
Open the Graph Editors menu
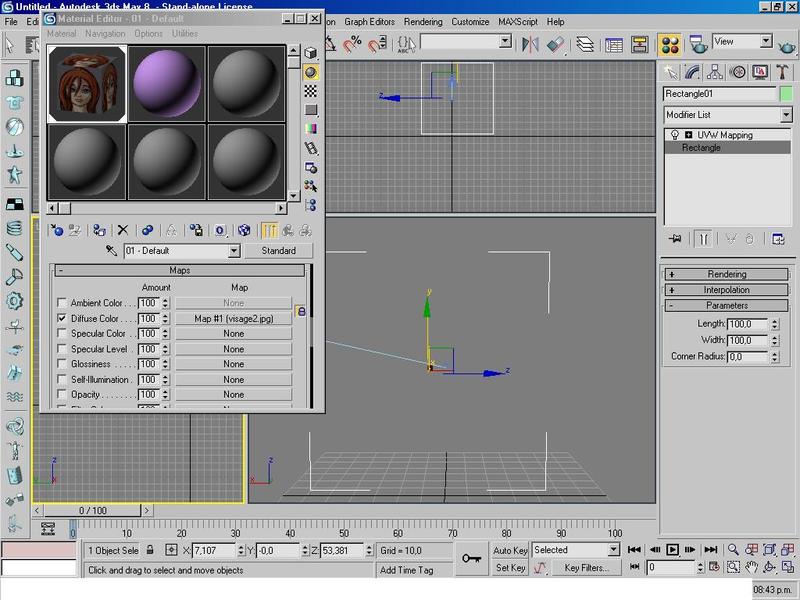click(x=369, y=22)
